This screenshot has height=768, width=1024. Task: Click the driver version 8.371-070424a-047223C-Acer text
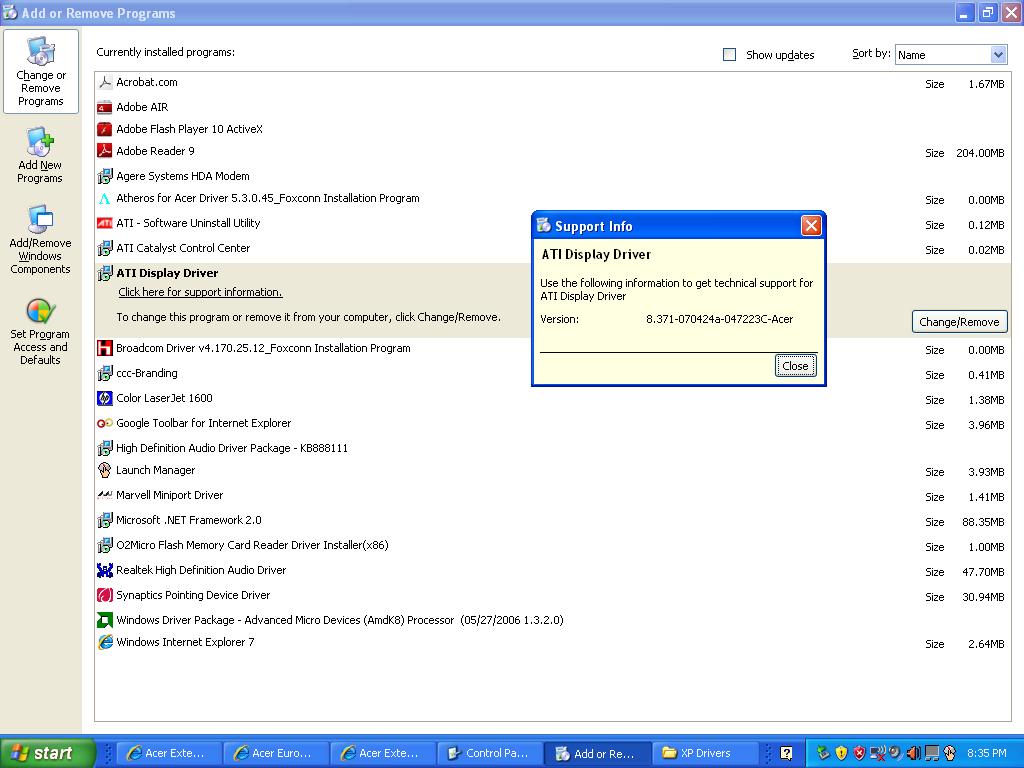tap(720, 319)
